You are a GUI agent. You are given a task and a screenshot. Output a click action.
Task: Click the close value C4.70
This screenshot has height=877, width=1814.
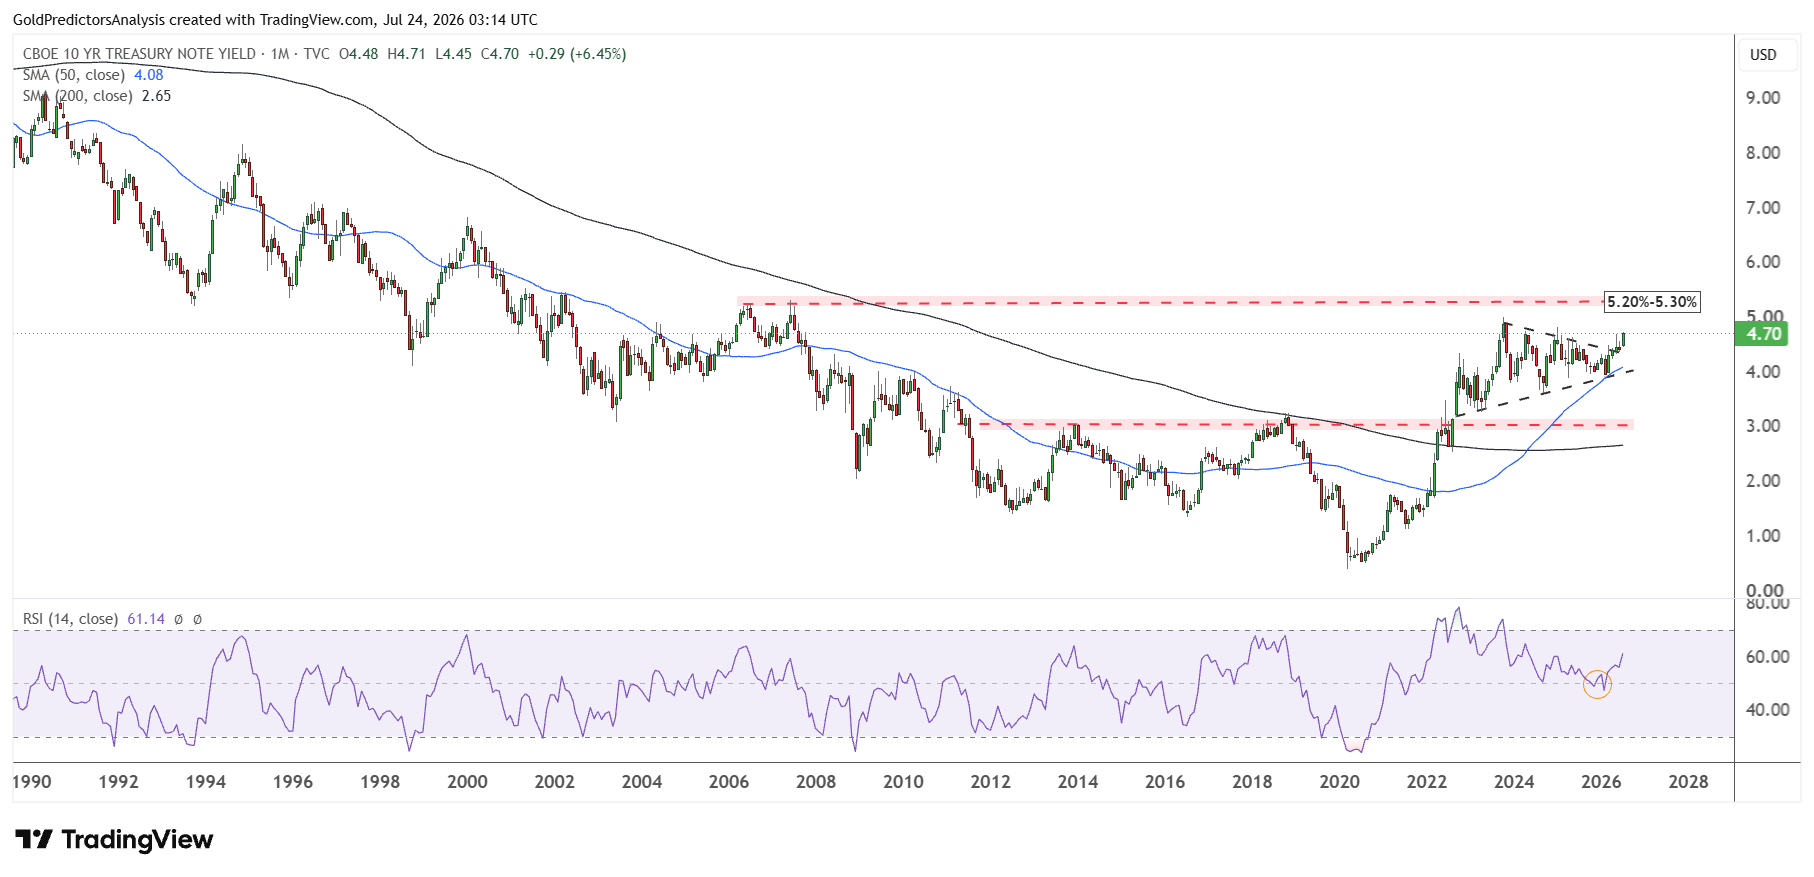[500, 54]
